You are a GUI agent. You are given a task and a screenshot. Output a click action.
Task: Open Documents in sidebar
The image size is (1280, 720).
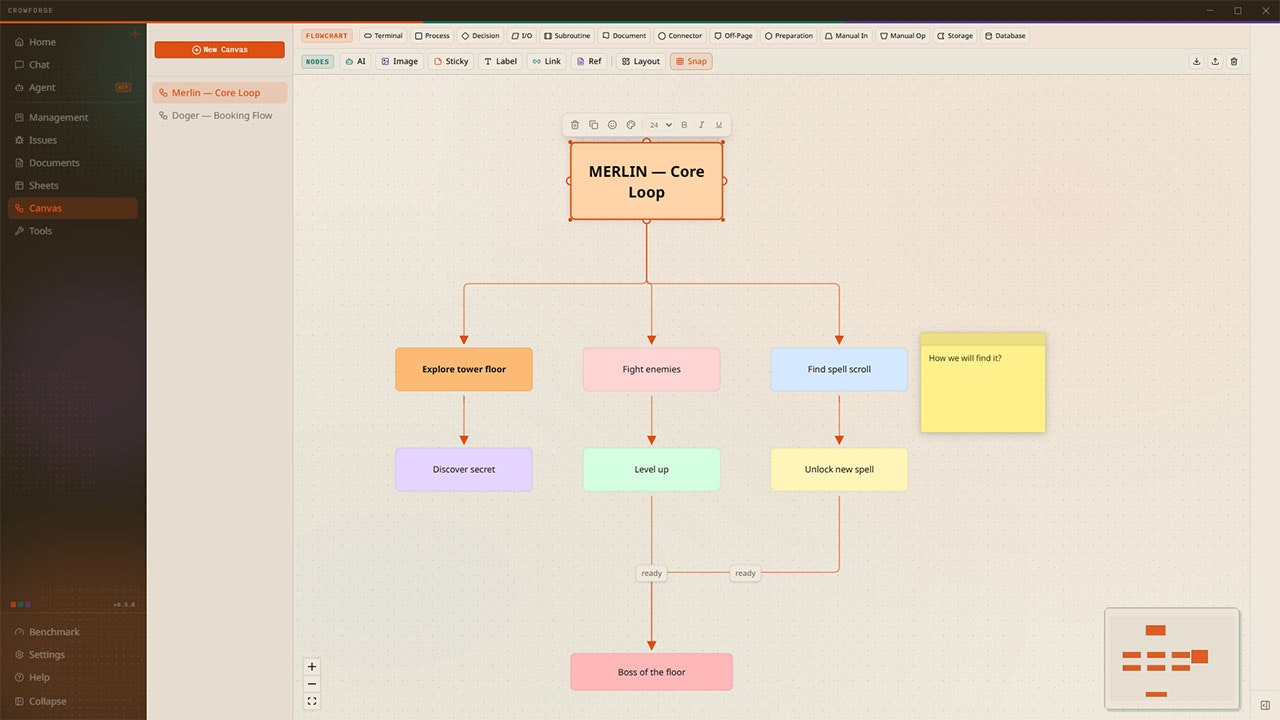(x=73, y=163)
